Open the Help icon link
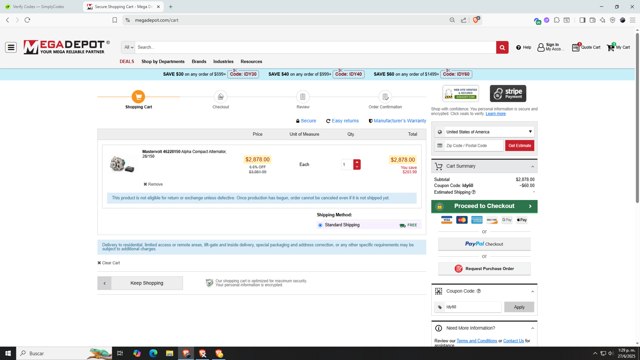Image resolution: width=640 pixels, height=360 pixels. point(523,47)
